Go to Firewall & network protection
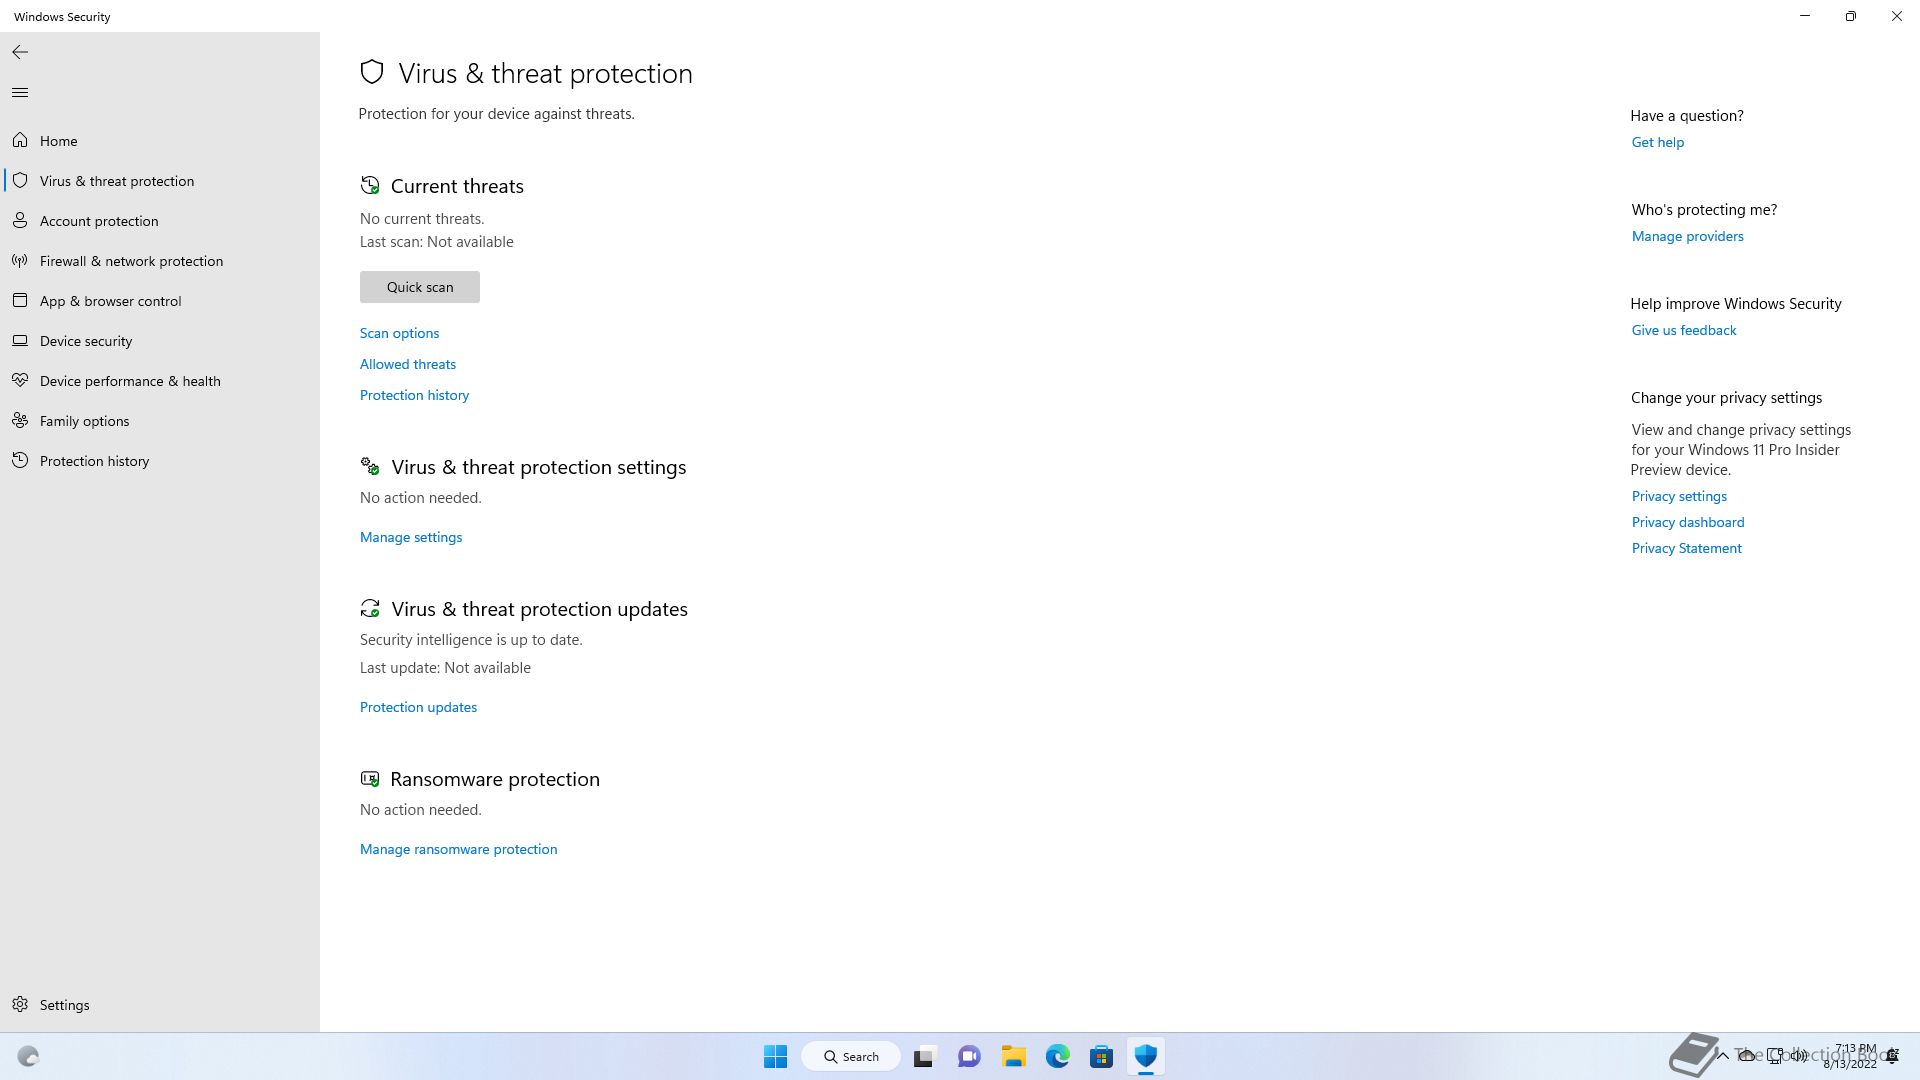 (x=160, y=261)
